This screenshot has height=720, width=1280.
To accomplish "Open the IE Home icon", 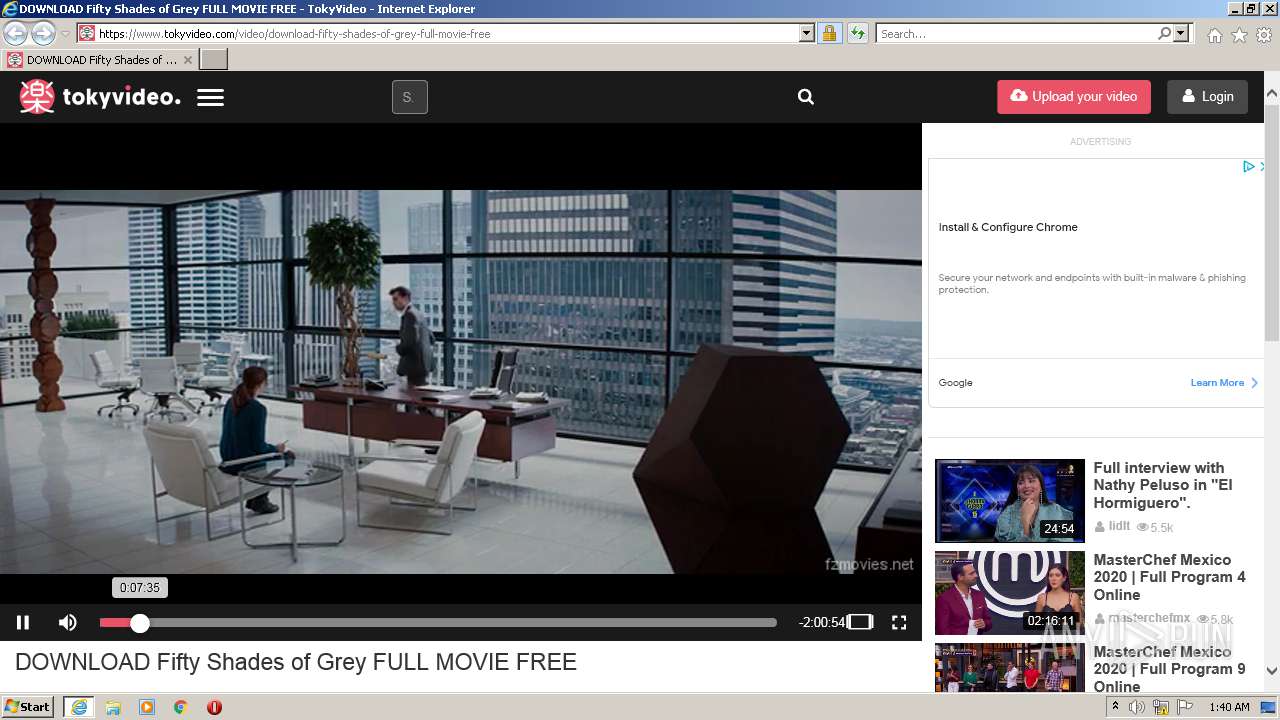I will [1214, 35].
